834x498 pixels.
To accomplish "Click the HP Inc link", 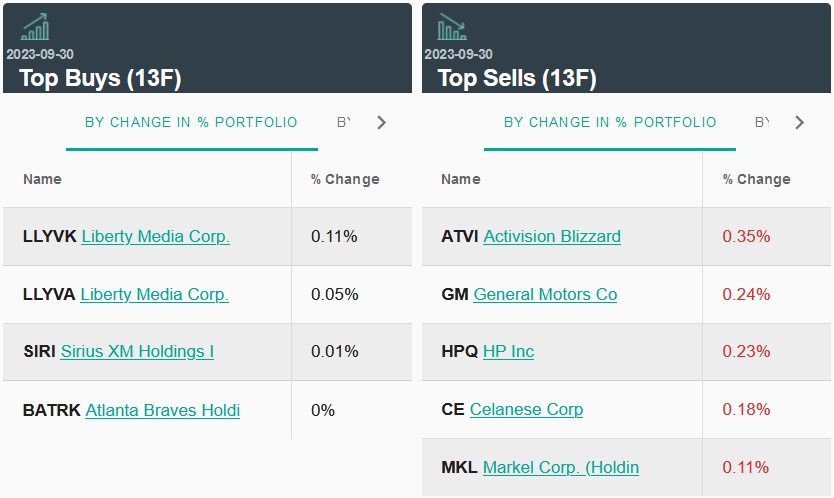I will (x=508, y=352).
